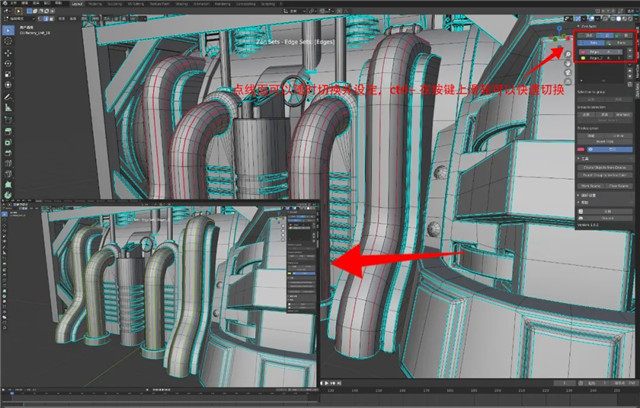Viewport: 640px width, 408px height.
Task: Open the Layout workspace tab
Action: click(x=79, y=4)
